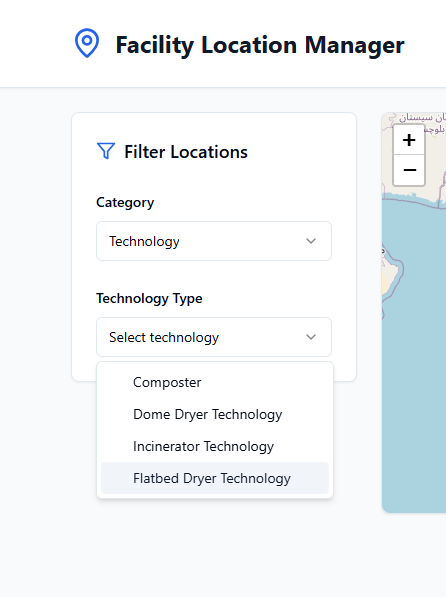This screenshot has height=597, width=446.
Task: Click the Technology Type chevron arrow
Action: 311,337
